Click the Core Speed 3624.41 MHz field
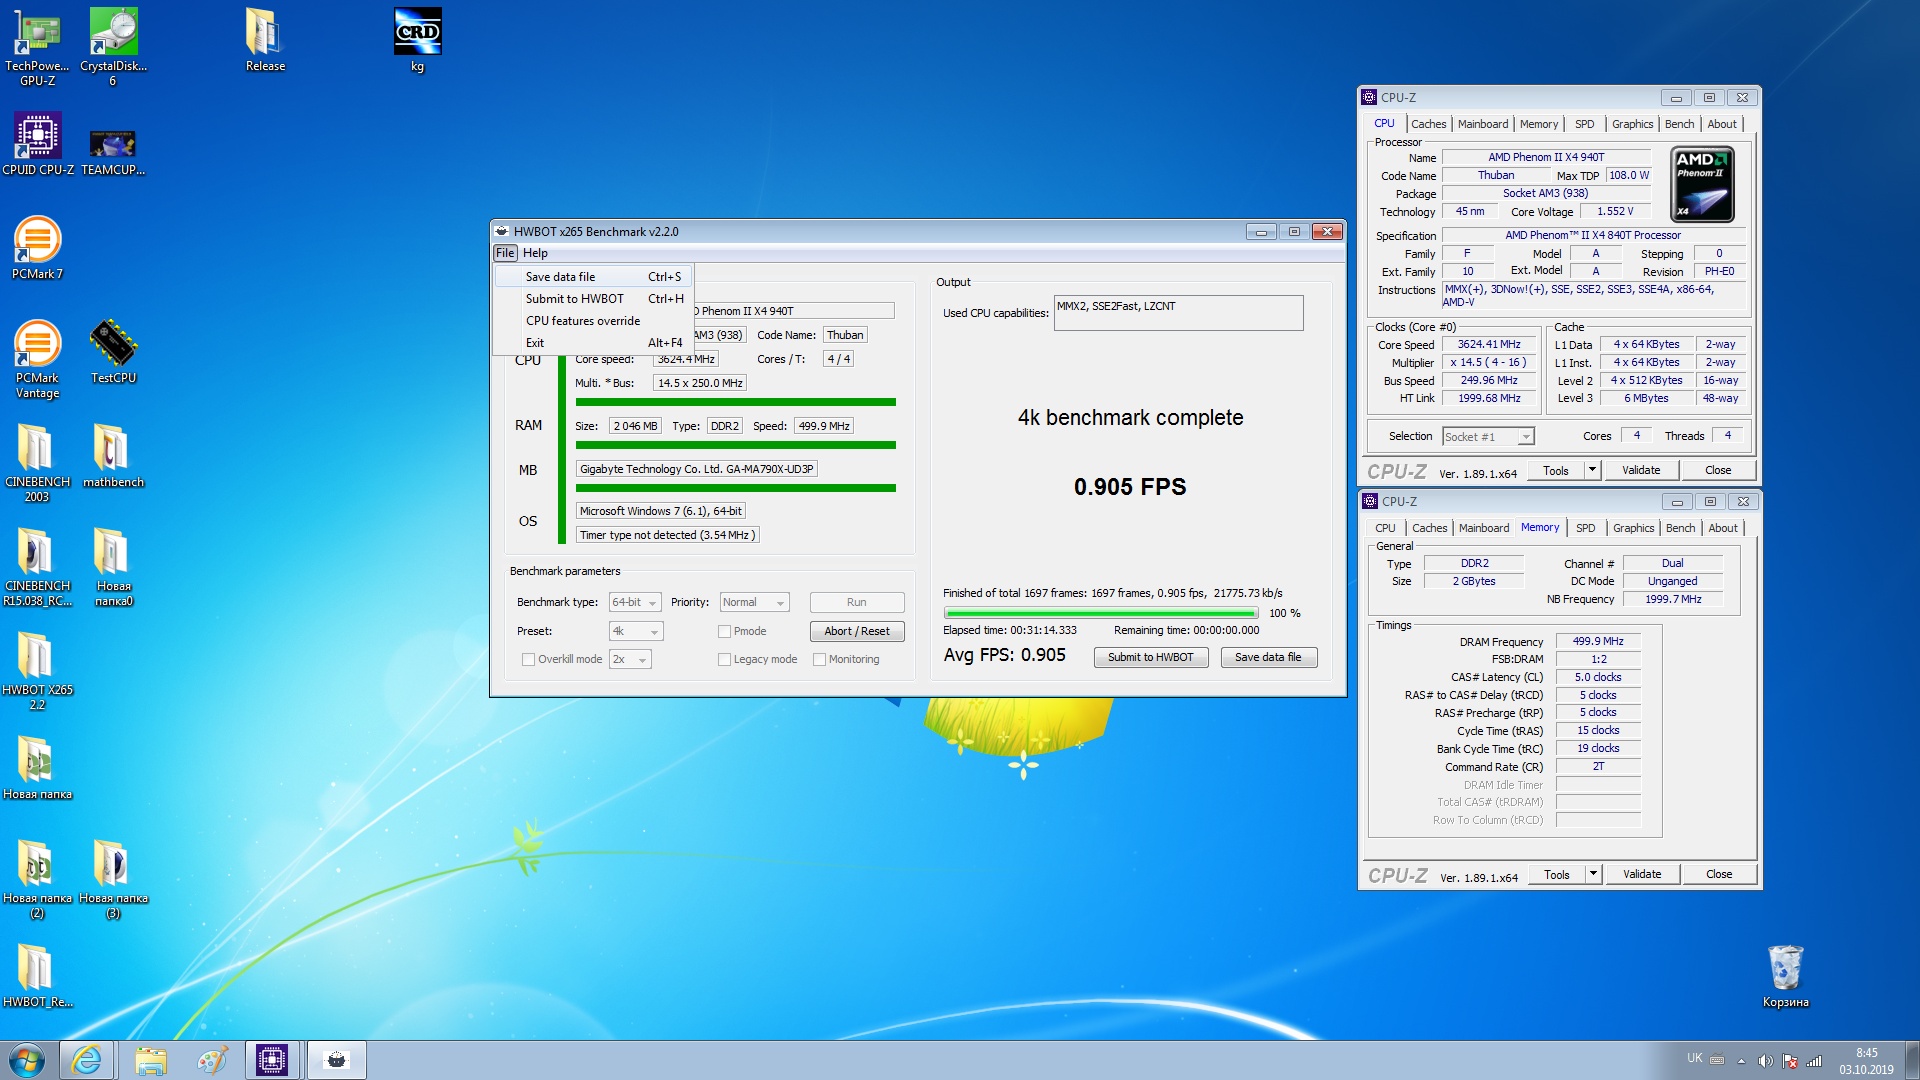 1488,345
